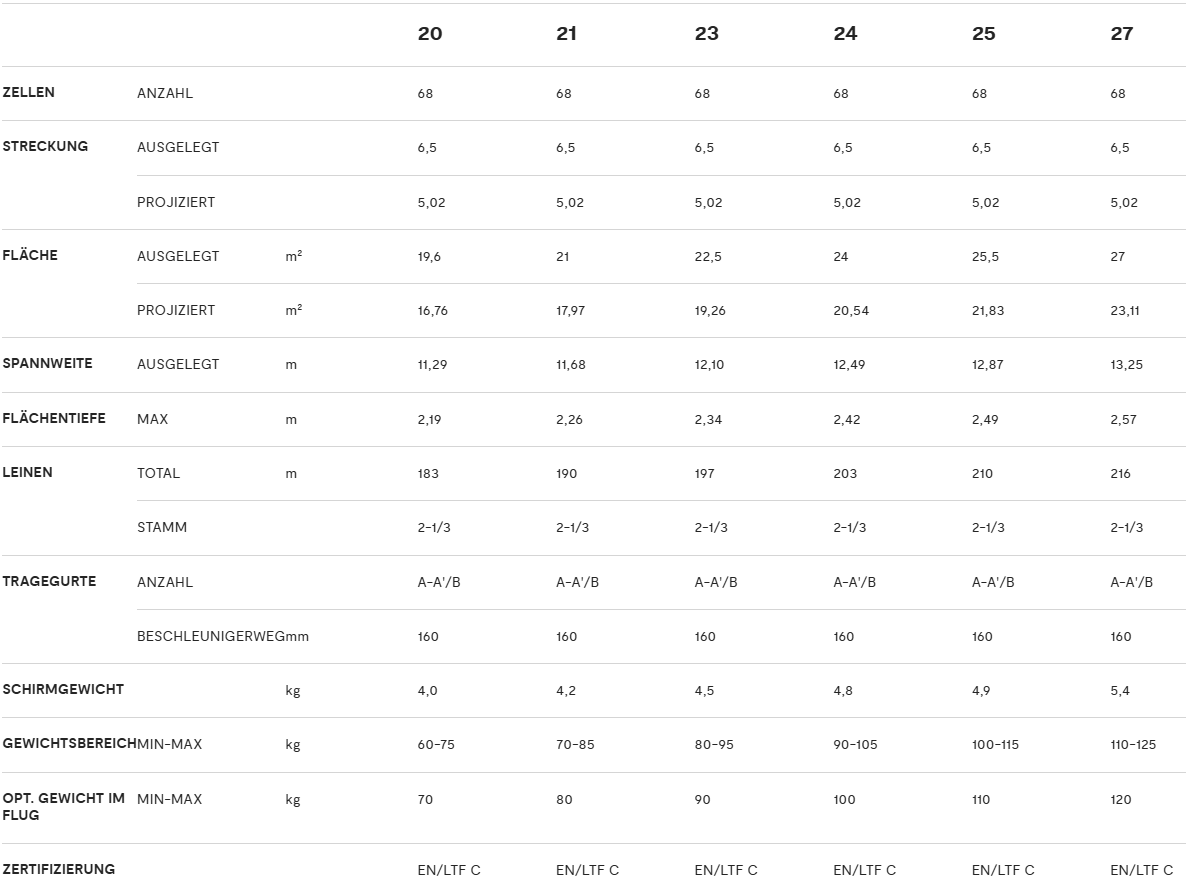This screenshot has height=895, width=1186.
Task: Click the flat area value 25,5
Action: click(985, 256)
